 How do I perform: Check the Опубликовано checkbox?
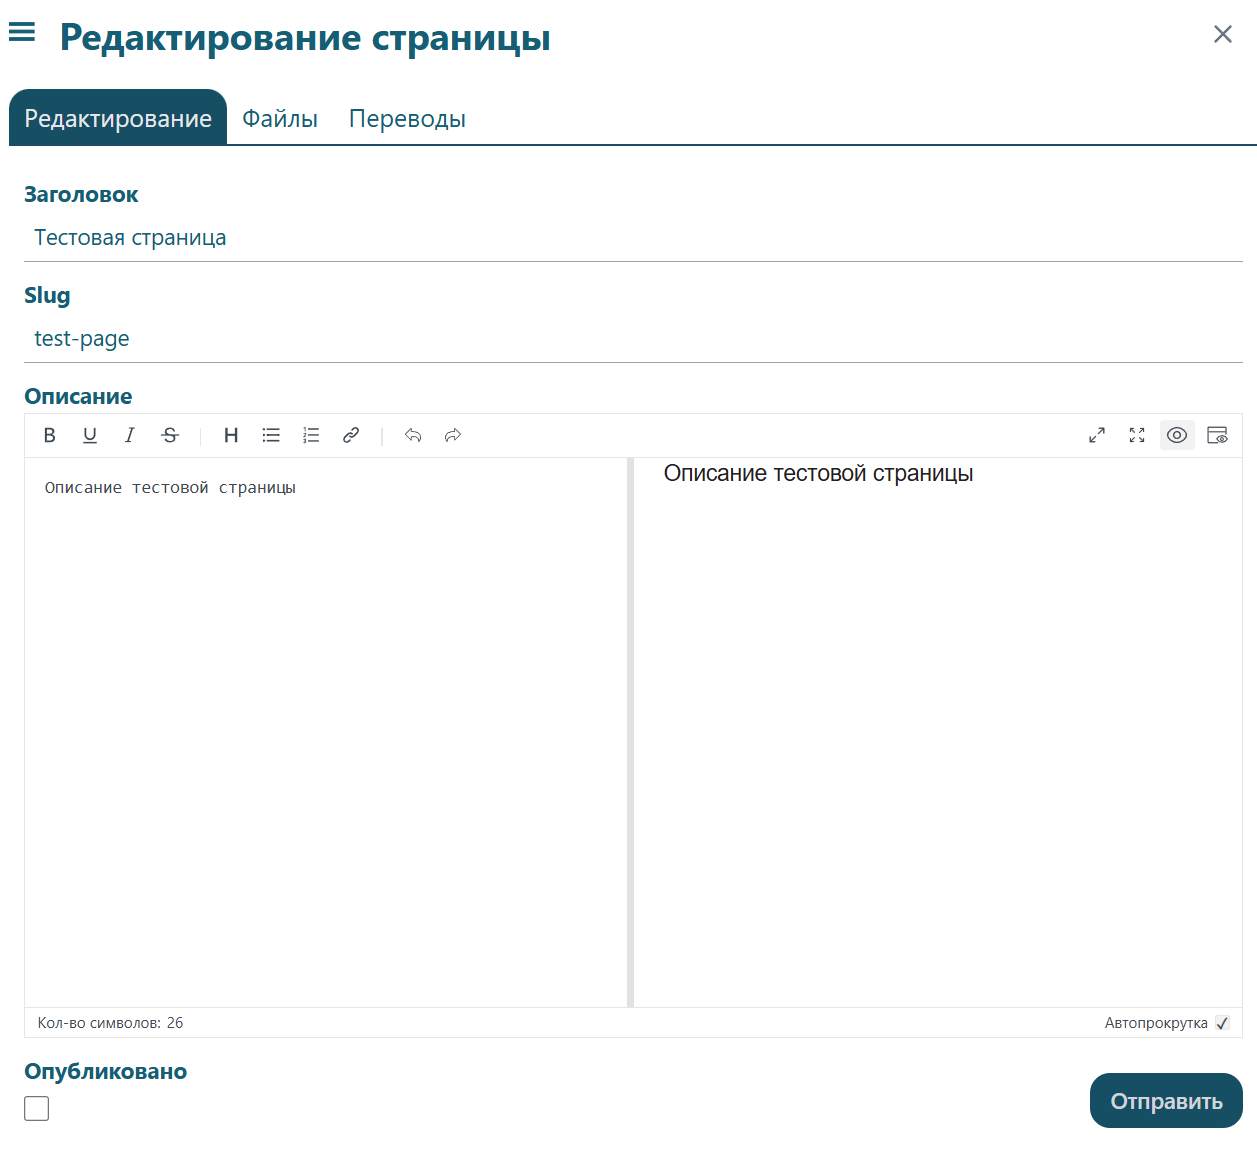click(x=37, y=1108)
